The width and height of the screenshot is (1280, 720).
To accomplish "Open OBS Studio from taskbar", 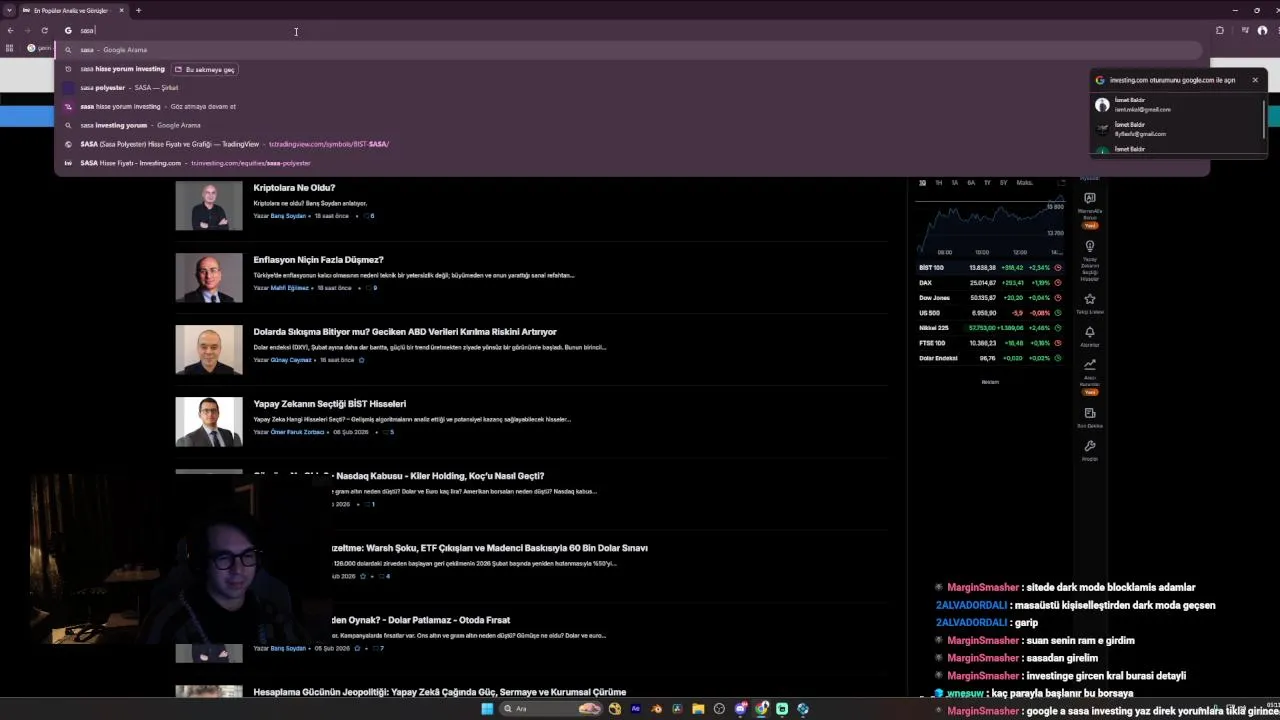I will (719, 709).
